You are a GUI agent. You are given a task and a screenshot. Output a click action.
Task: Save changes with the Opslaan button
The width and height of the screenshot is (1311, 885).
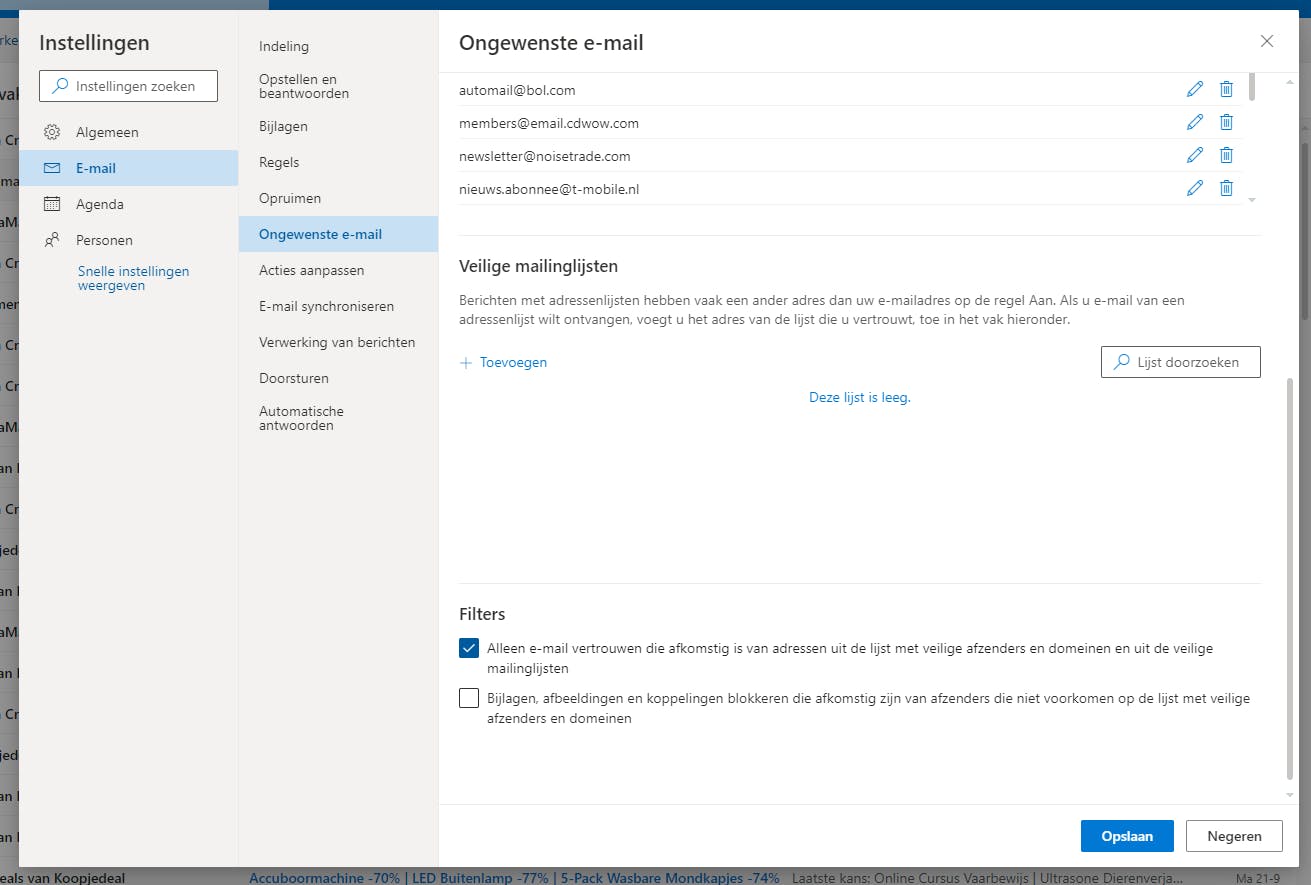pyautogui.click(x=1127, y=836)
